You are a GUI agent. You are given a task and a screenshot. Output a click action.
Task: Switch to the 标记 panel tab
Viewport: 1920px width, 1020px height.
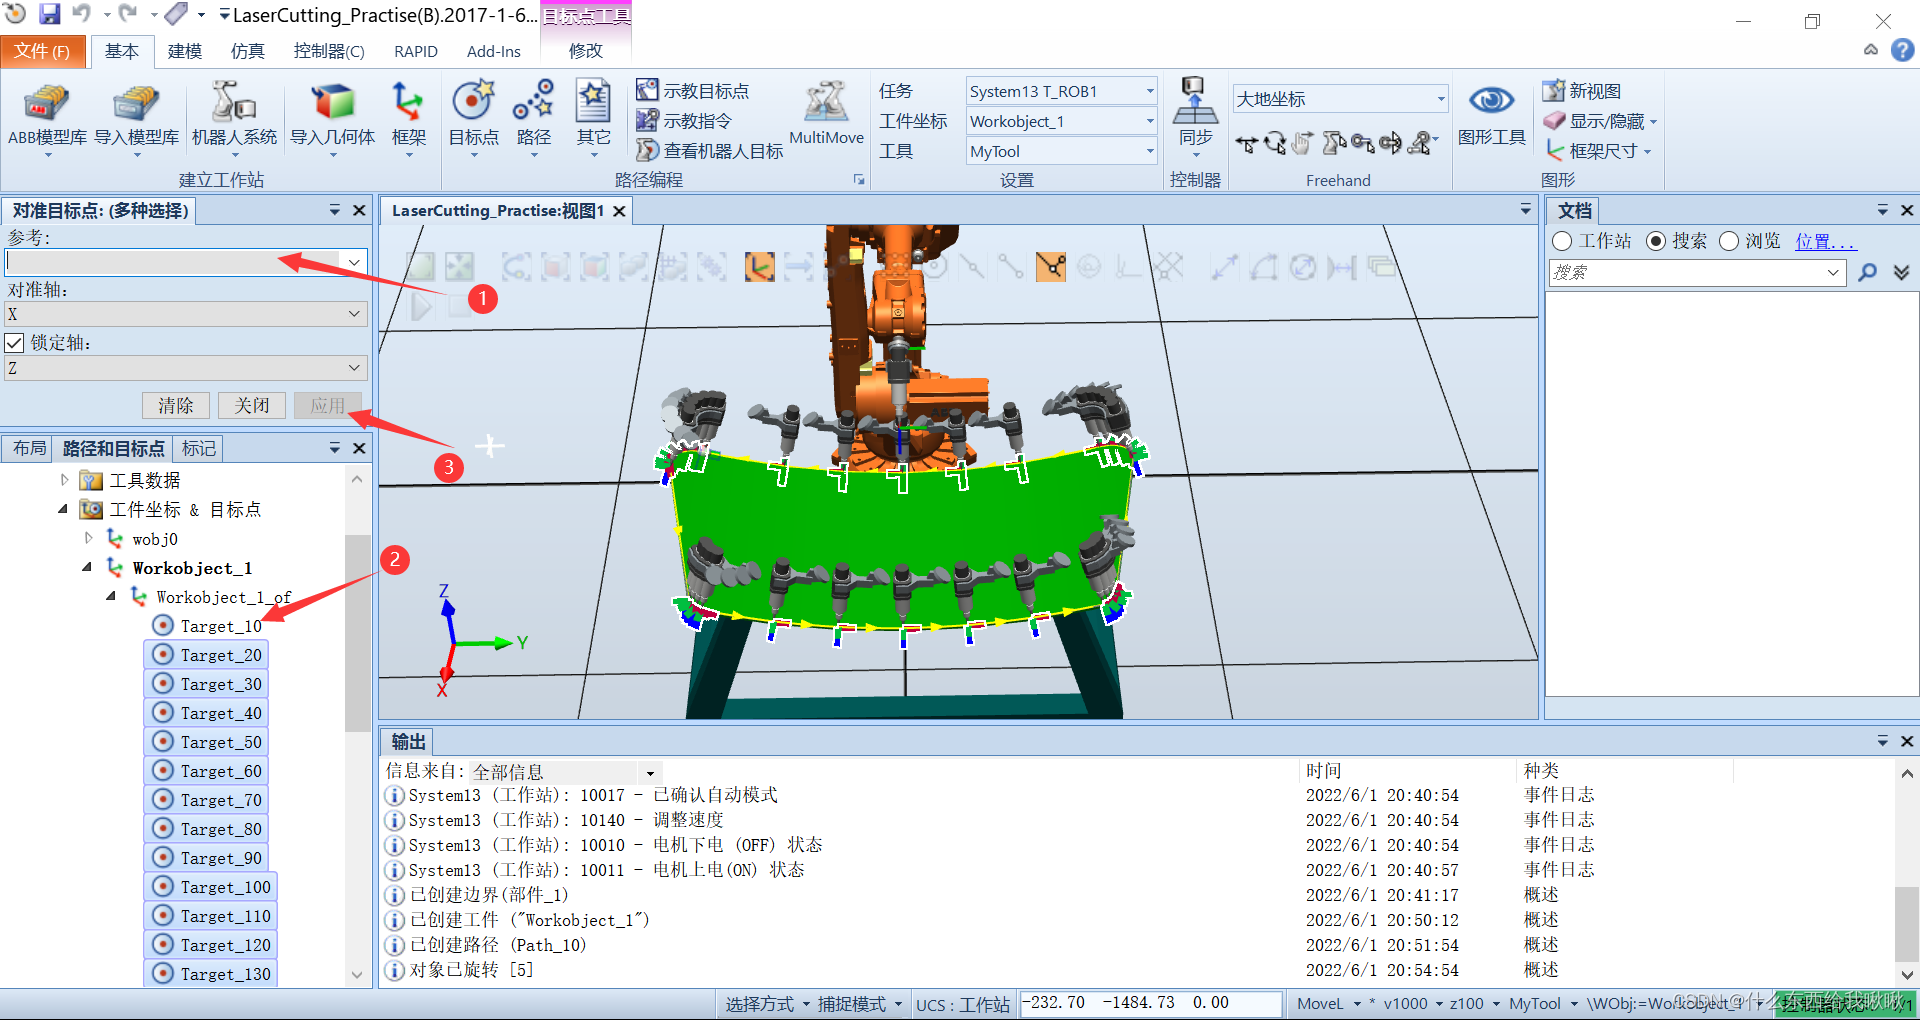pyautogui.click(x=198, y=448)
